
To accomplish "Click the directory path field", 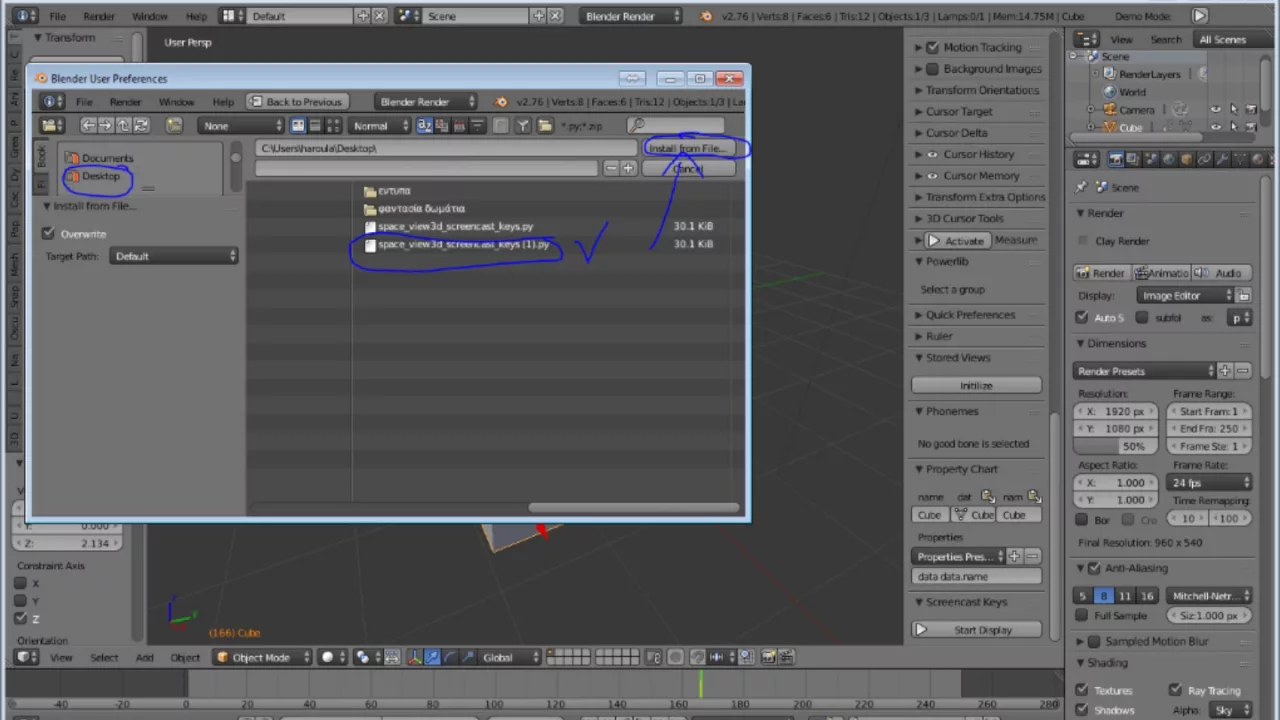I will tap(446, 148).
